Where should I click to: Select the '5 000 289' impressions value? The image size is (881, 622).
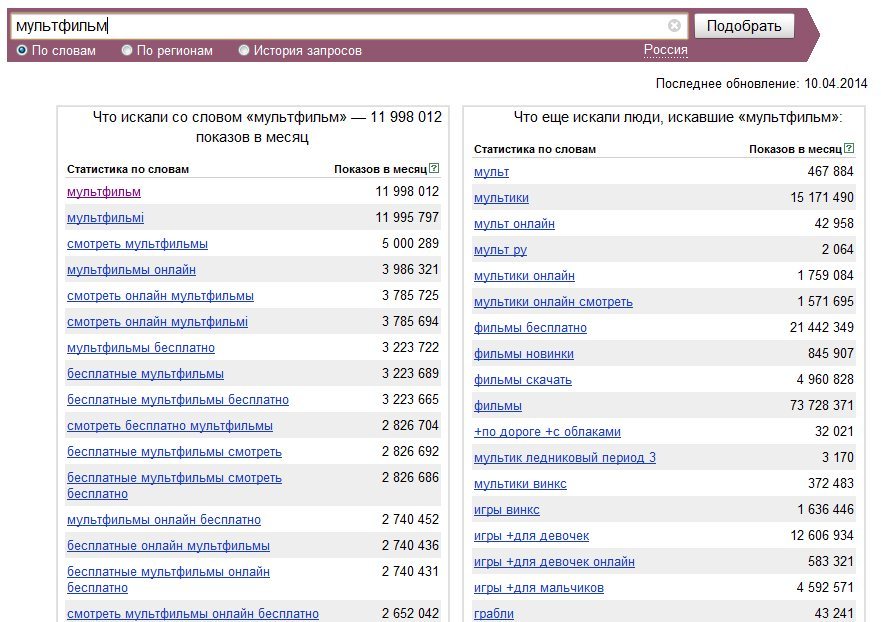click(410, 243)
